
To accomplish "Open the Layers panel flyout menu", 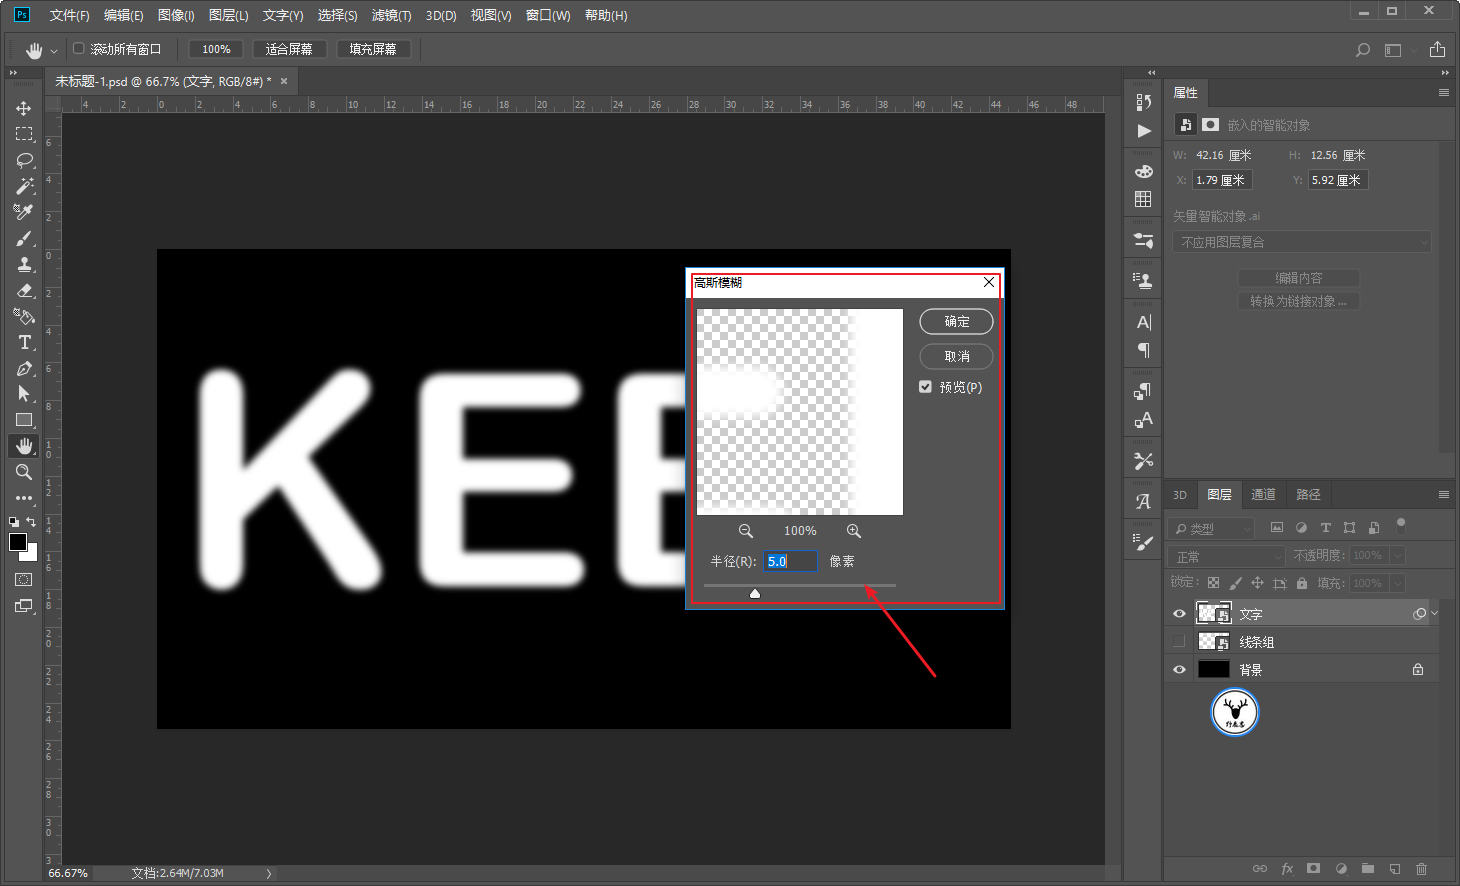I will point(1443,495).
